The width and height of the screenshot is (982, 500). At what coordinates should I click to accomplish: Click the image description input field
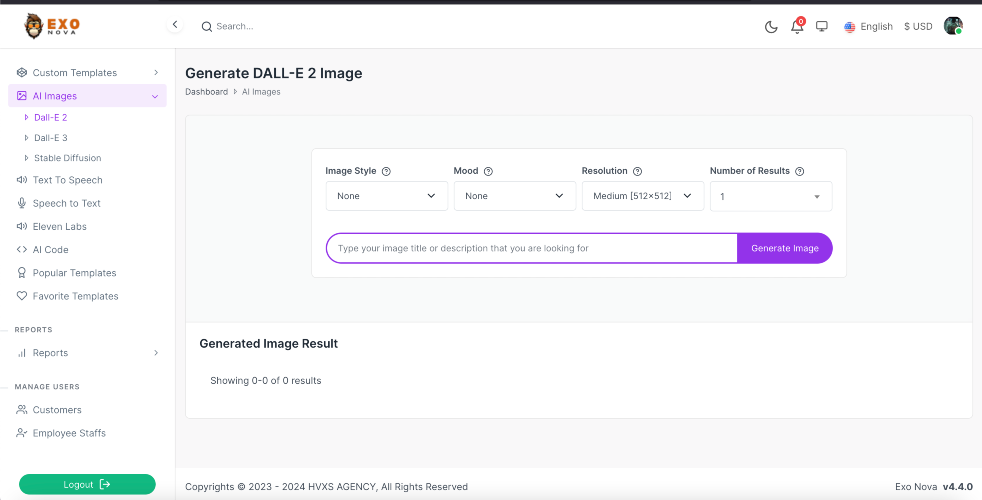[532, 248]
